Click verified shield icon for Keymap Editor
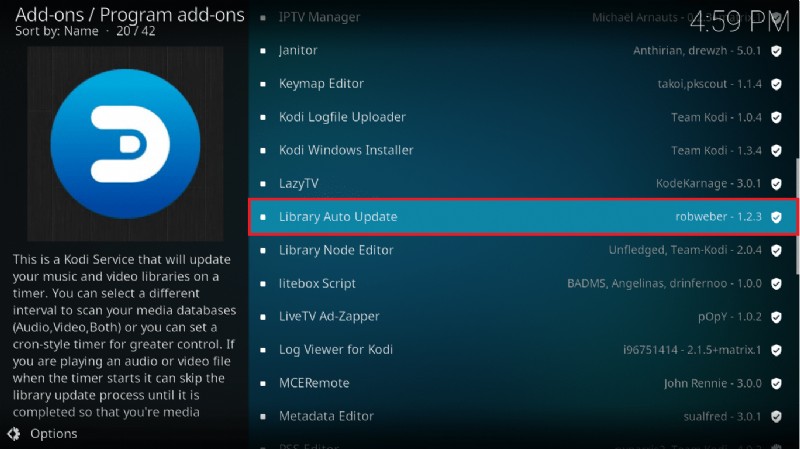Screen dimensions: 800x449 [776, 84]
